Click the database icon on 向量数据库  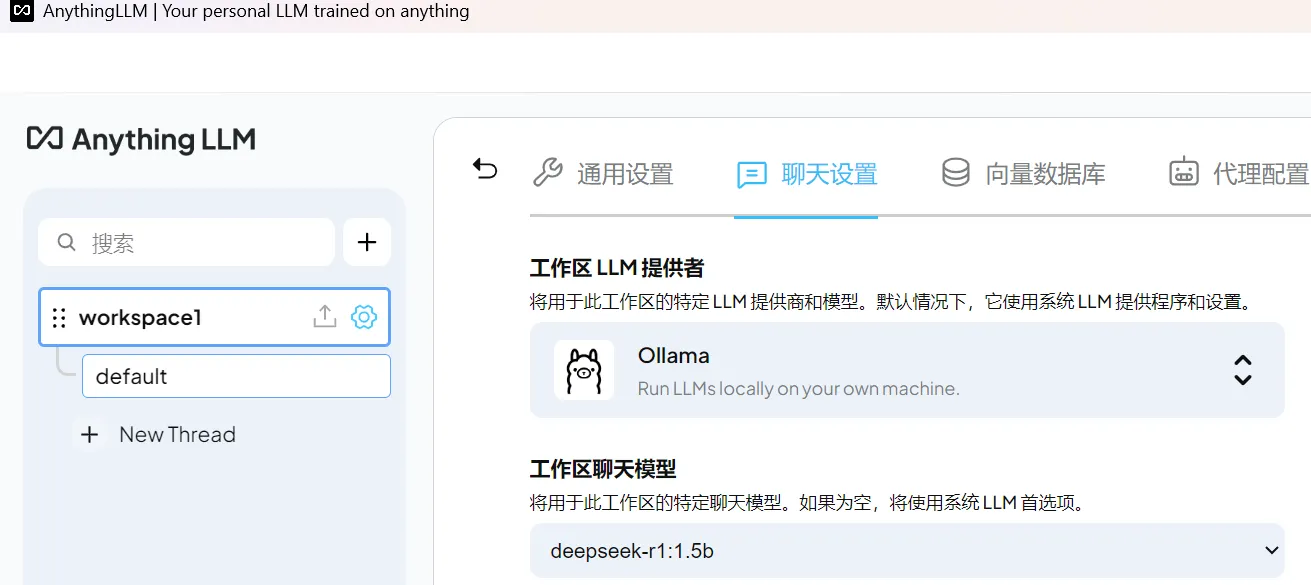point(955,172)
